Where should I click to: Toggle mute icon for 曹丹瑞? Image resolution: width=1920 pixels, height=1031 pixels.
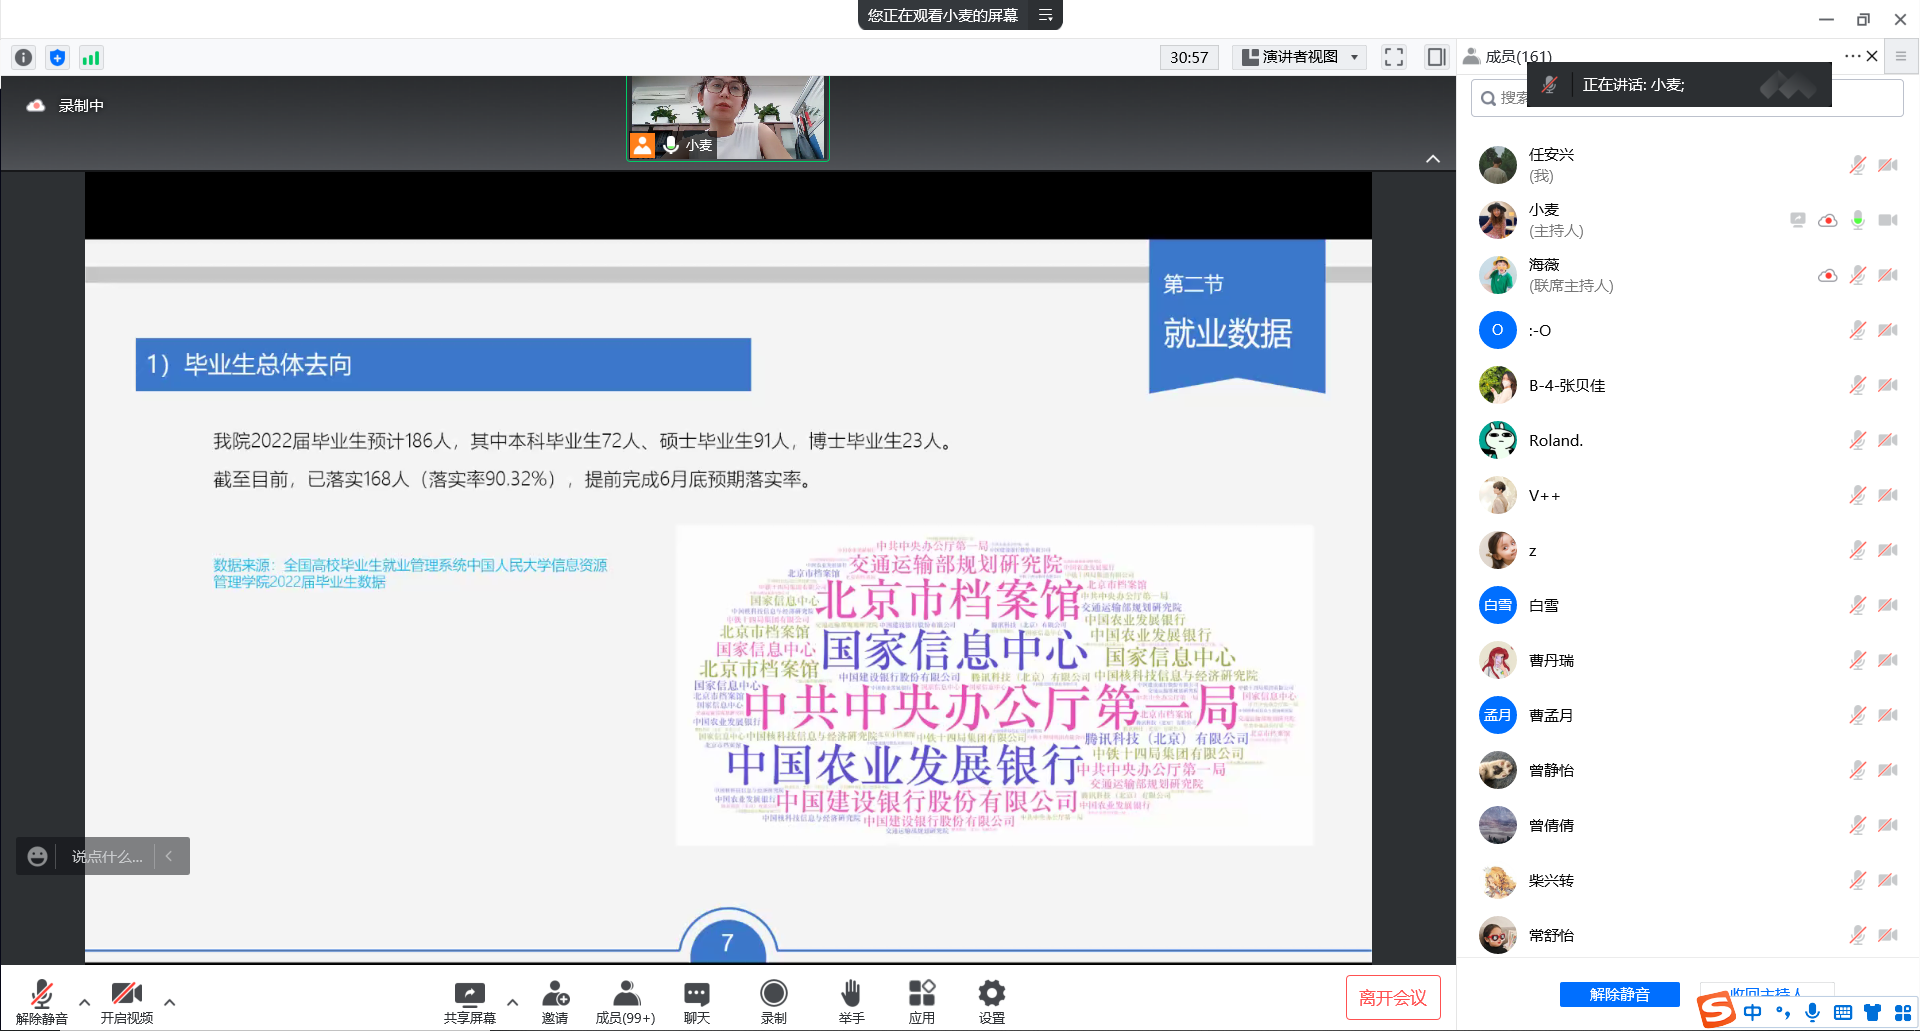coord(1857,660)
